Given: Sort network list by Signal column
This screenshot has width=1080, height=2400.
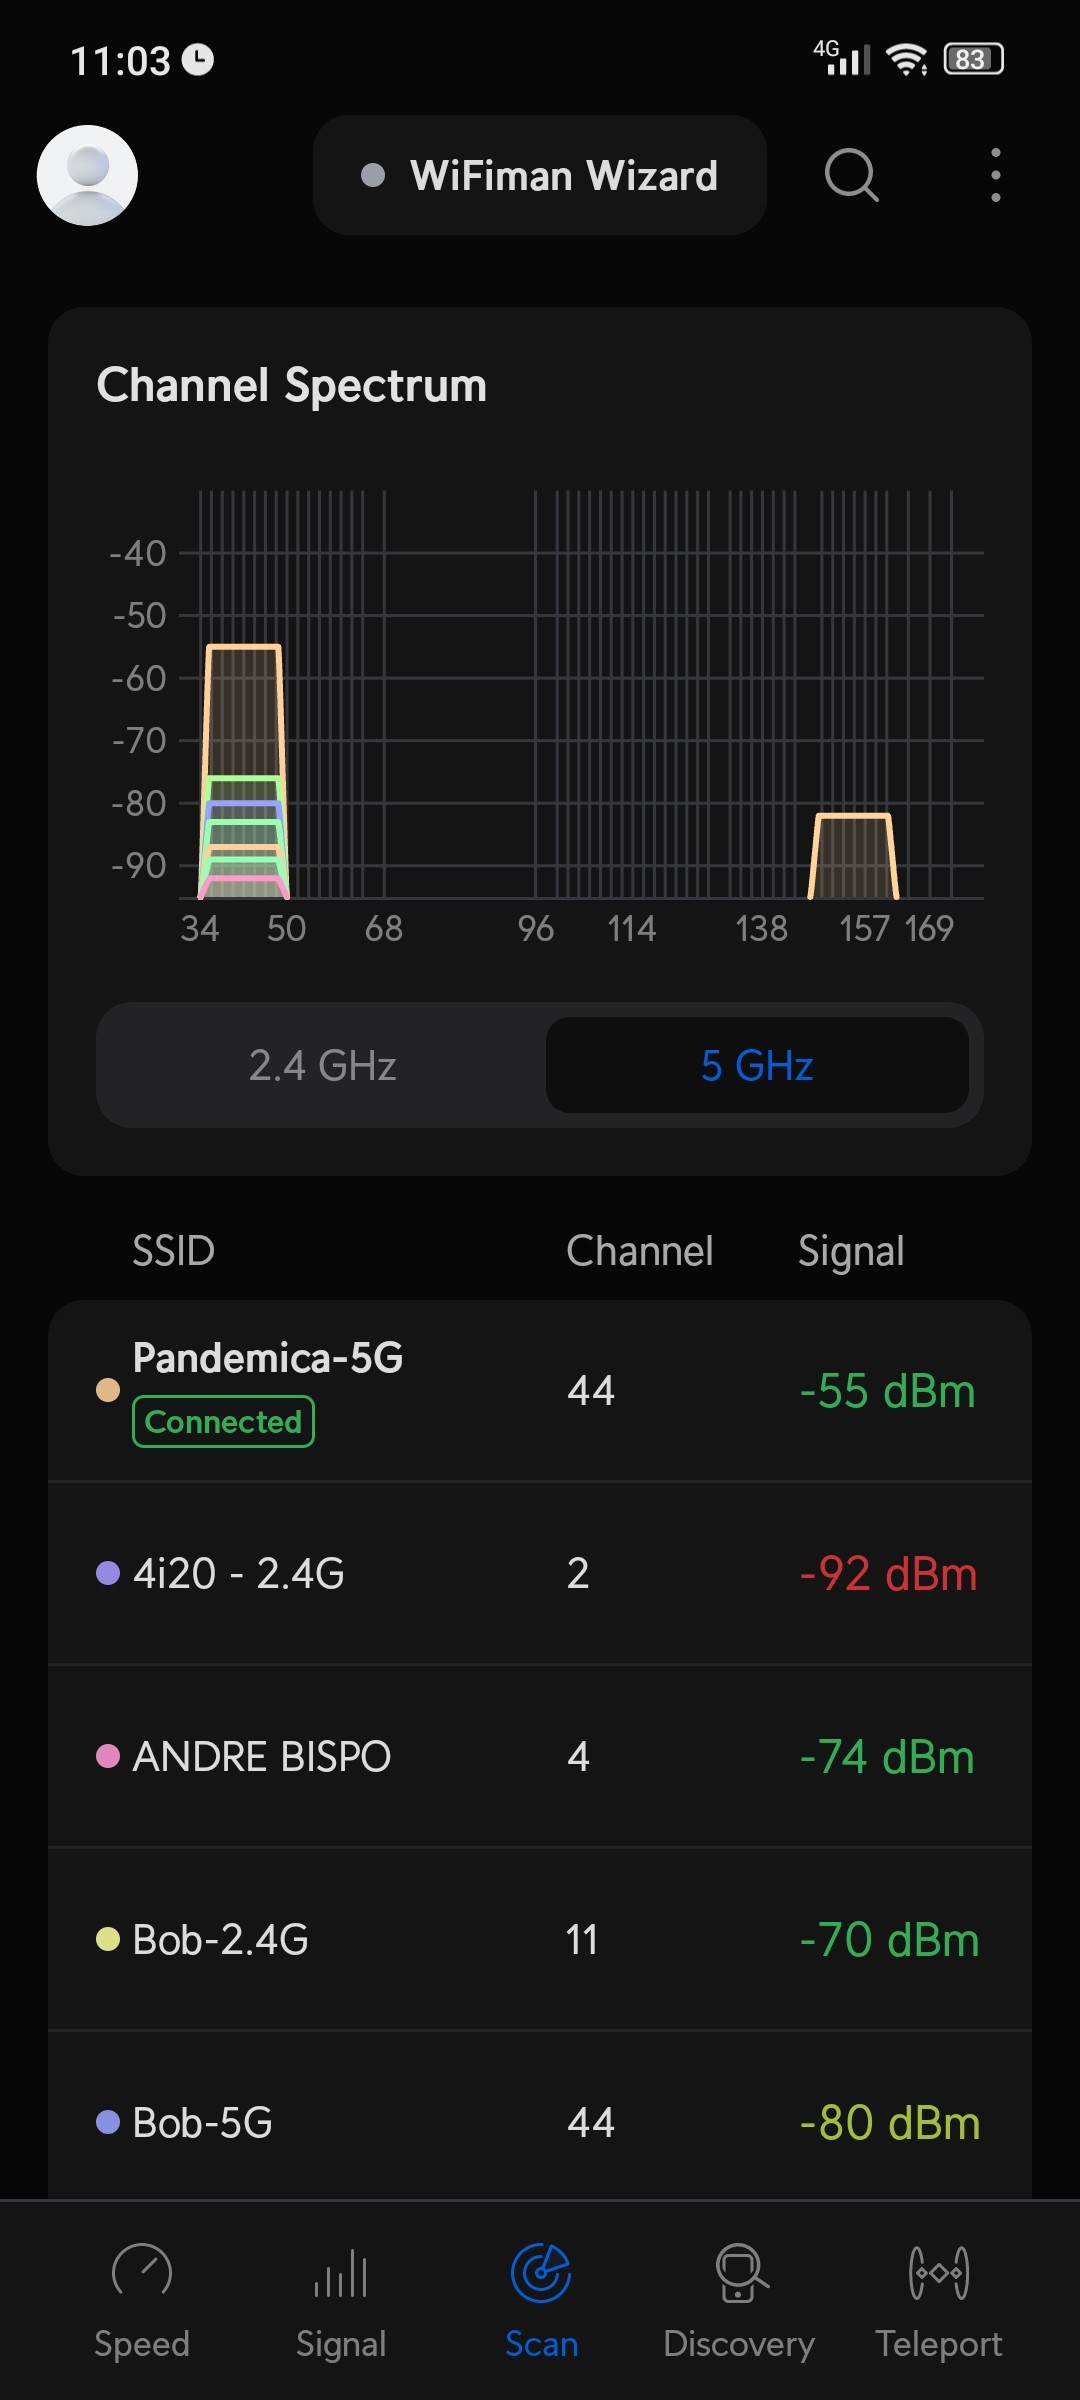Looking at the screenshot, I should [x=850, y=1251].
